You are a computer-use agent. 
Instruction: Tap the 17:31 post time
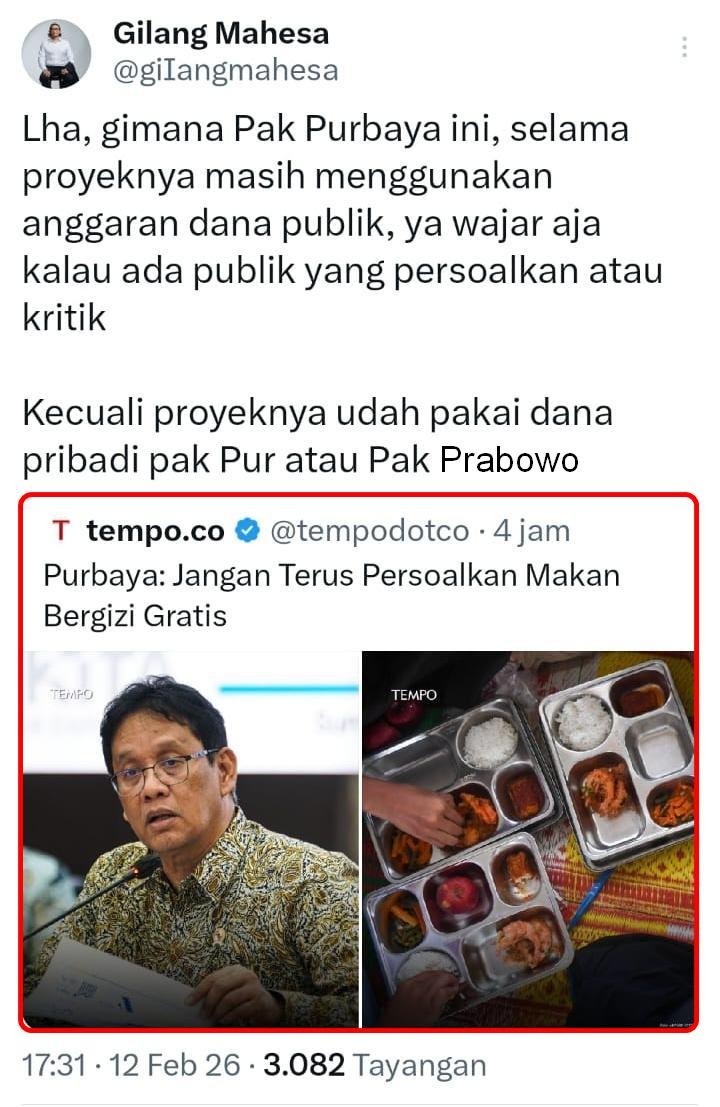pos(54,1065)
